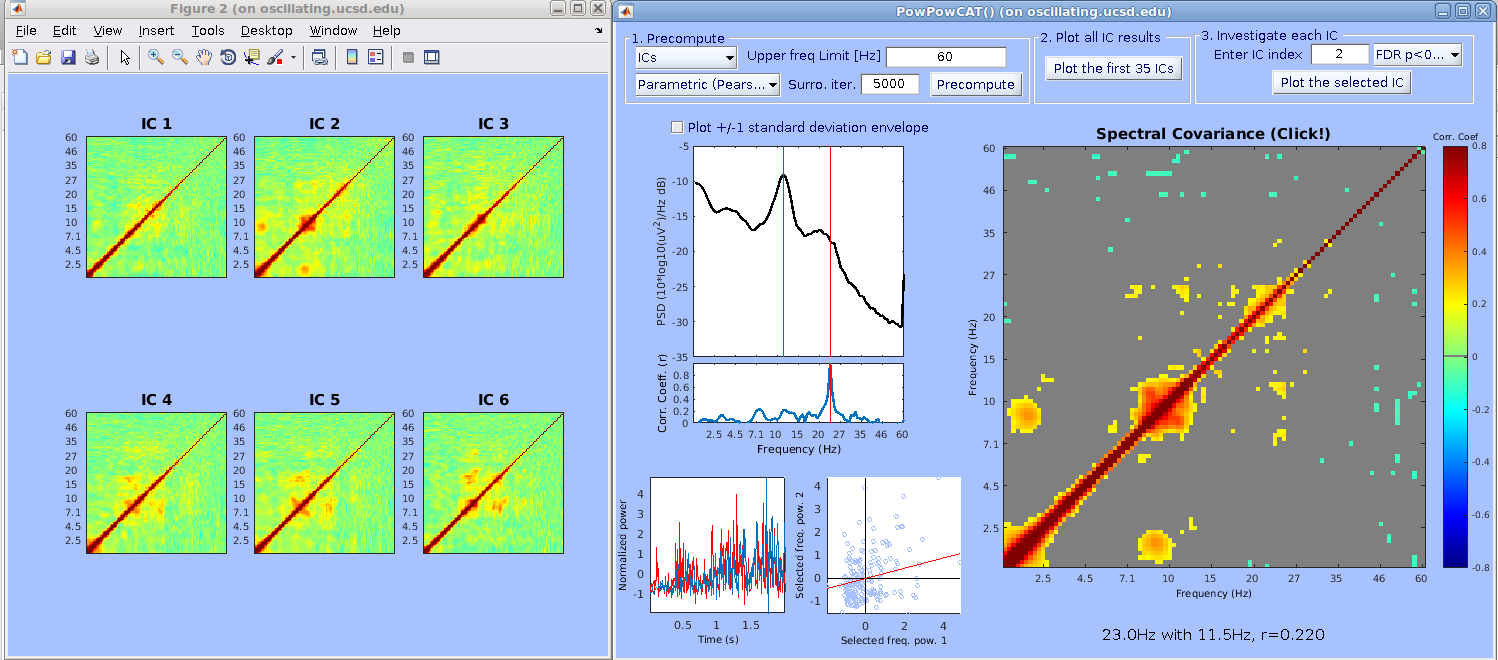This screenshot has height=660, width=1498.
Task: Click the IC 3 covariance thumbnail
Action: 493,206
